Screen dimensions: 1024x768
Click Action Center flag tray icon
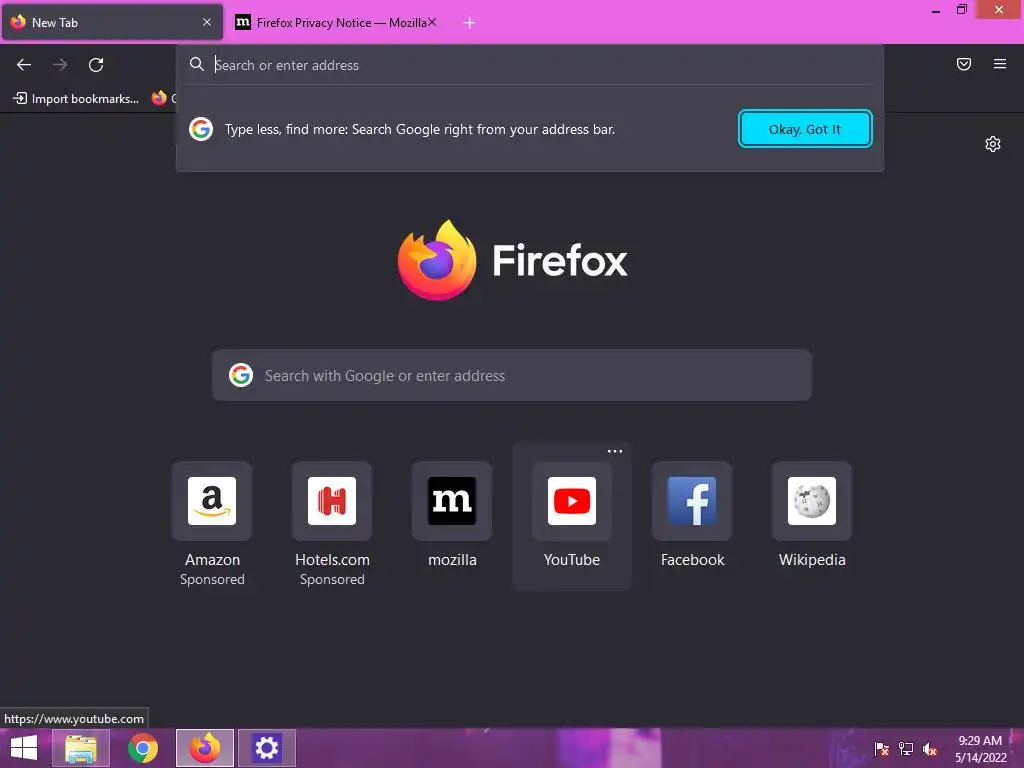[x=882, y=748]
